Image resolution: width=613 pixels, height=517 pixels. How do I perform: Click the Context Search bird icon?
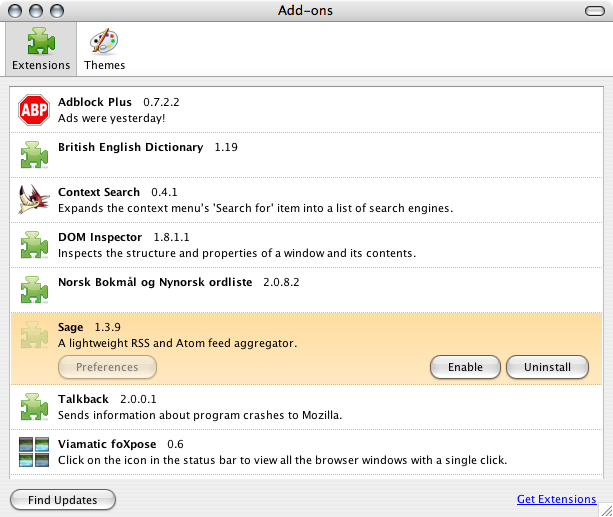(x=34, y=199)
